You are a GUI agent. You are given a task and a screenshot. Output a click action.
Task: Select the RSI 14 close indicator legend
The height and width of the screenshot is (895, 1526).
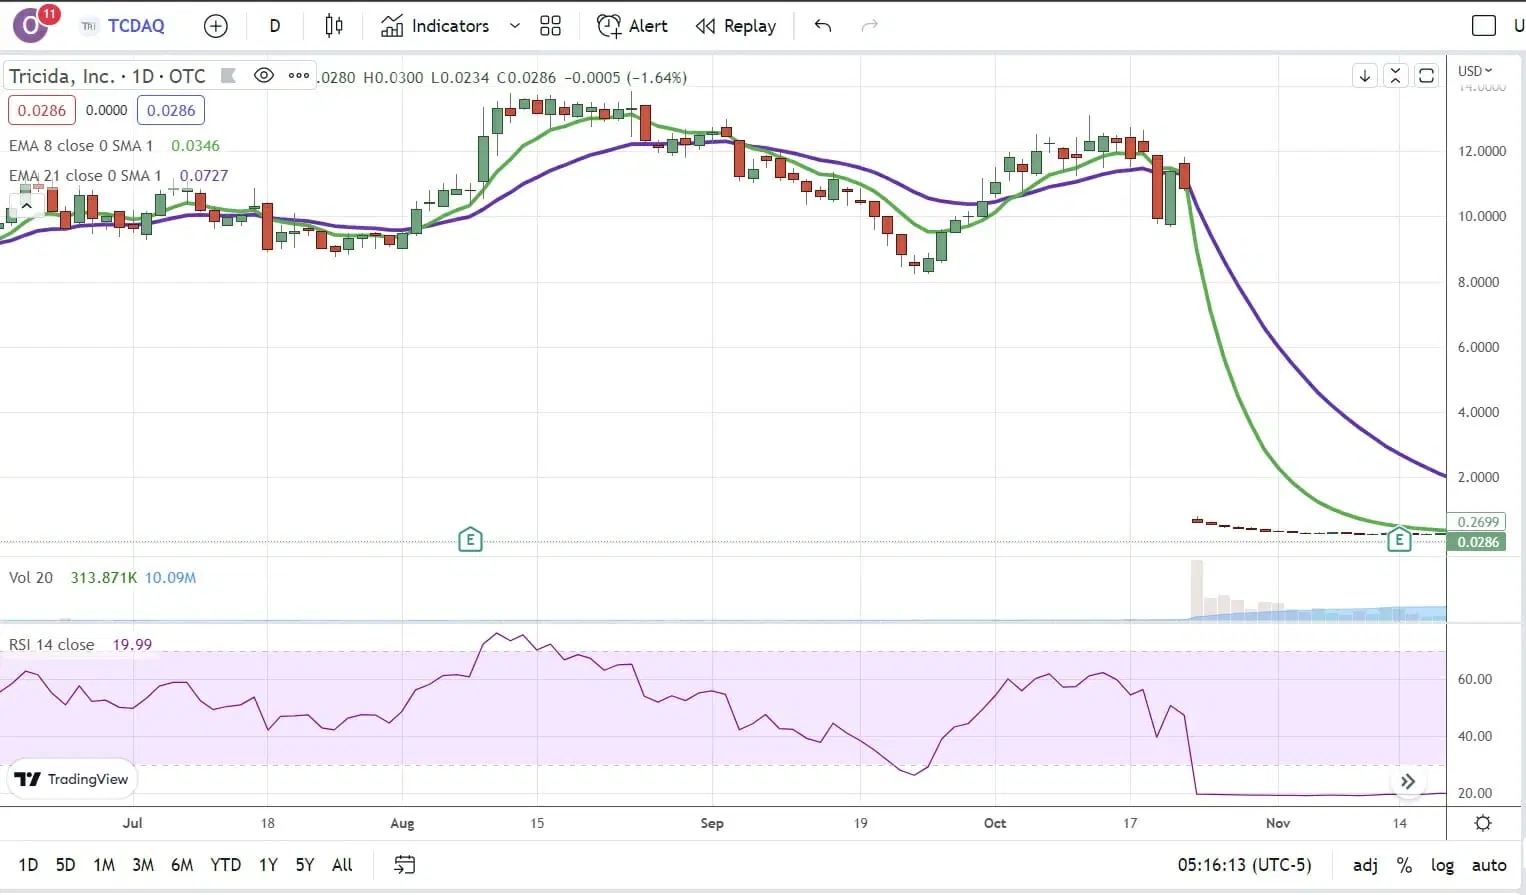pyautogui.click(x=52, y=645)
